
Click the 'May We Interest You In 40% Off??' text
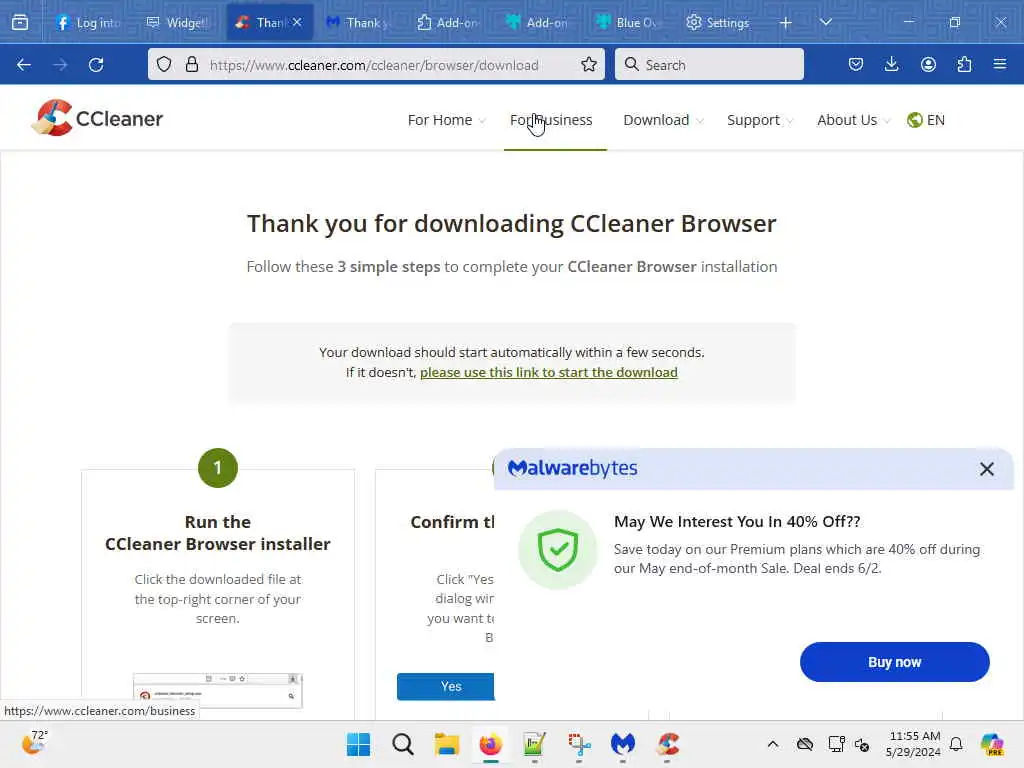click(x=737, y=522)
